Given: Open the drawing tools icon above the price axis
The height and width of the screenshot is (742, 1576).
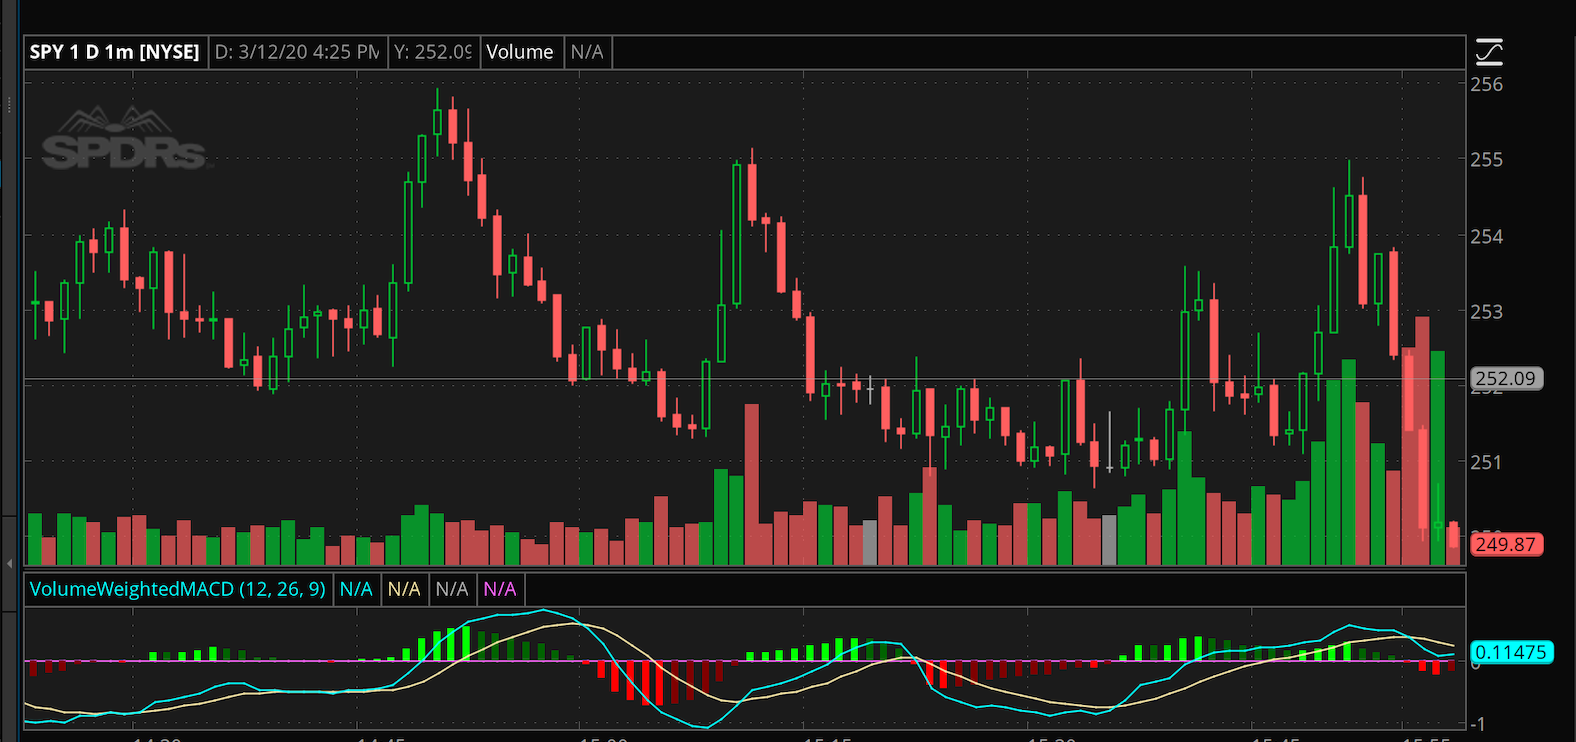Looking at the screenshot, I should (1489, 52).
